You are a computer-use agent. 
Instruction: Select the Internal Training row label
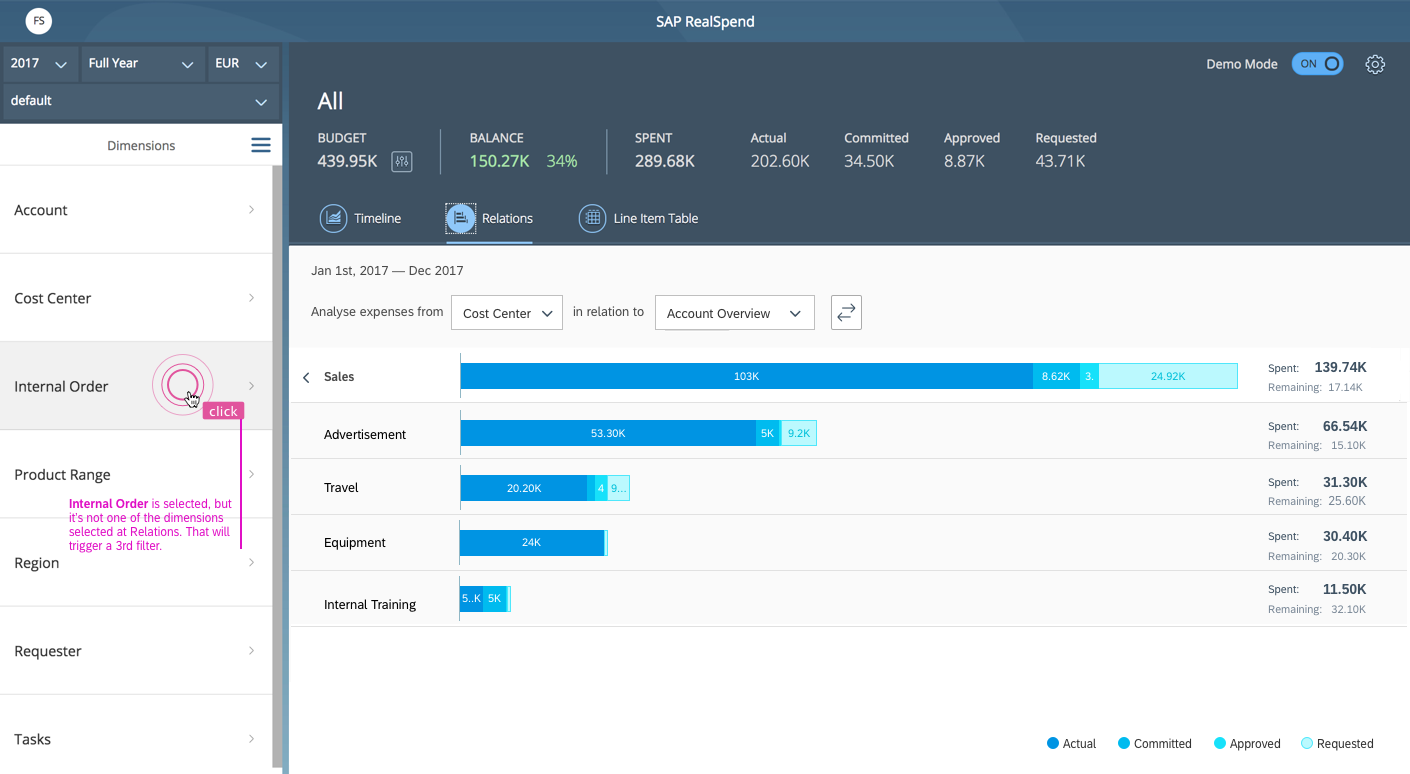click(370, 605)
